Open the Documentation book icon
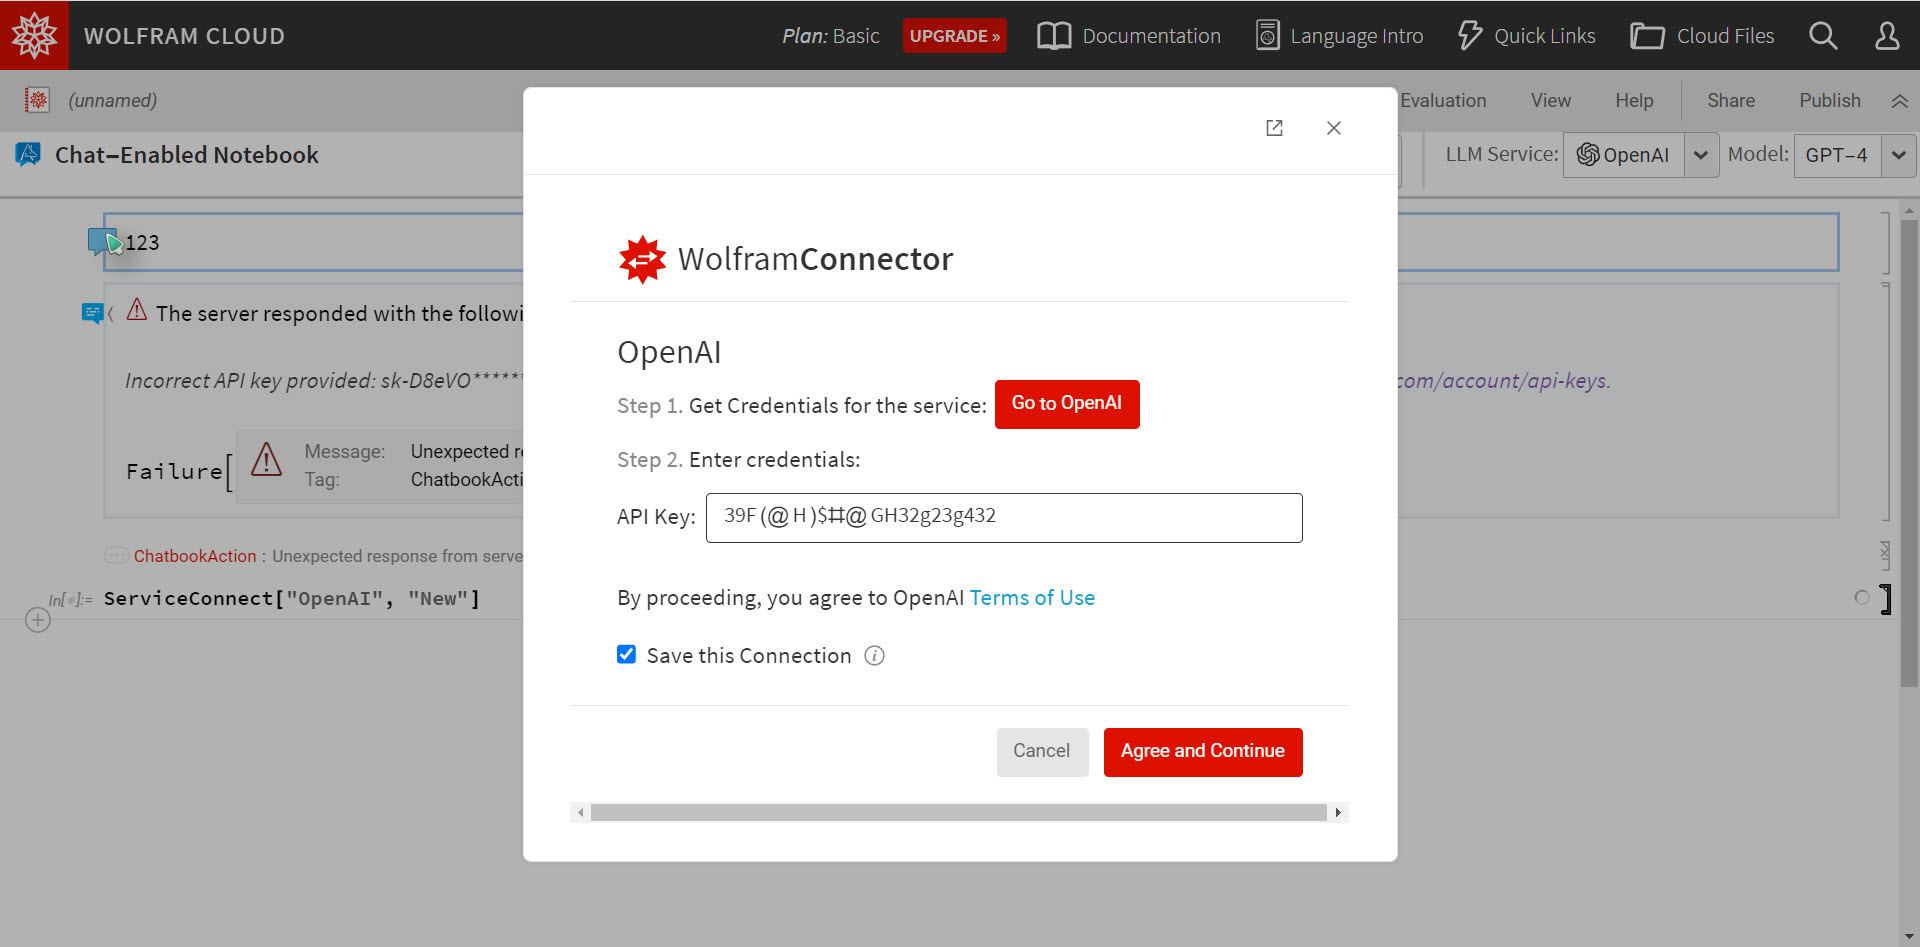Screen dimensions: 1920x947 [x=1054, y=36]
